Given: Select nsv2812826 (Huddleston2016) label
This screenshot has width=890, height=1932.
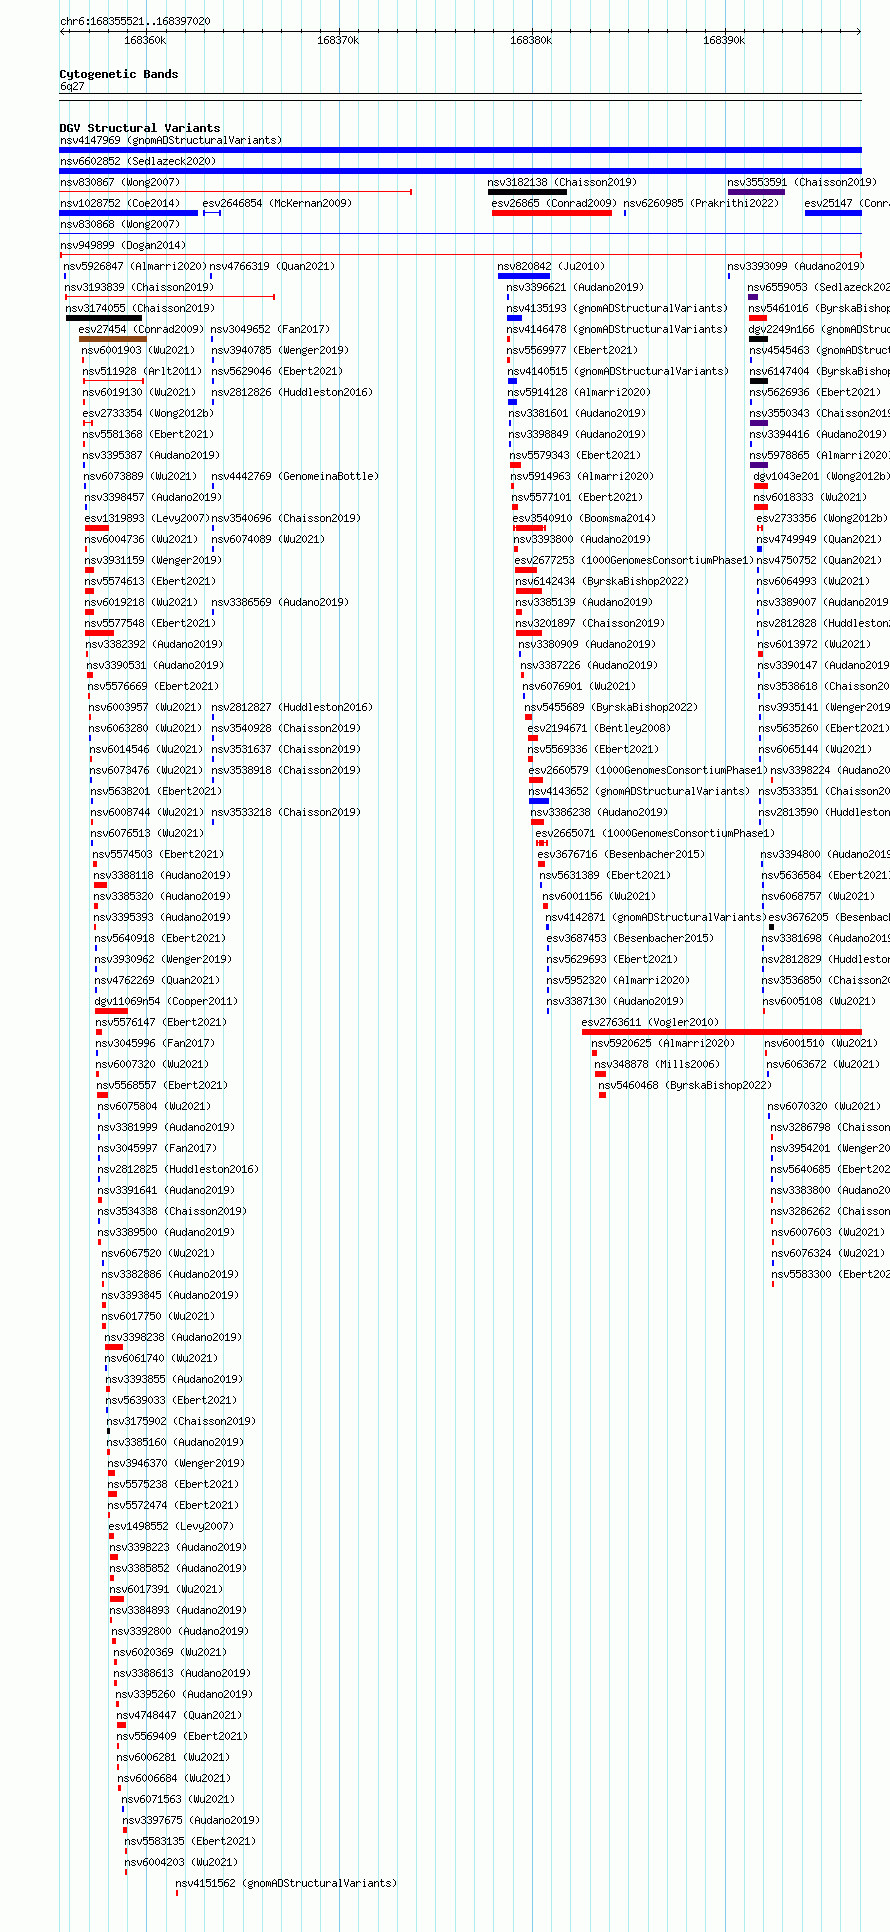Looking at the screenshot, I should coord(292,392).
